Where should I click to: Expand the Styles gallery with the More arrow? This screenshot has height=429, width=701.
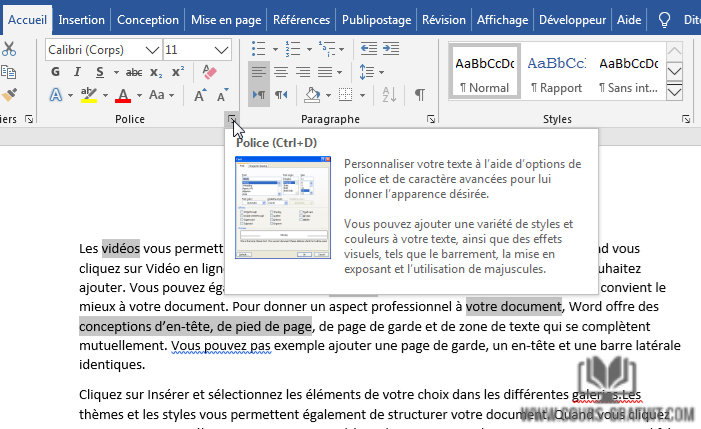click(674, 92)
